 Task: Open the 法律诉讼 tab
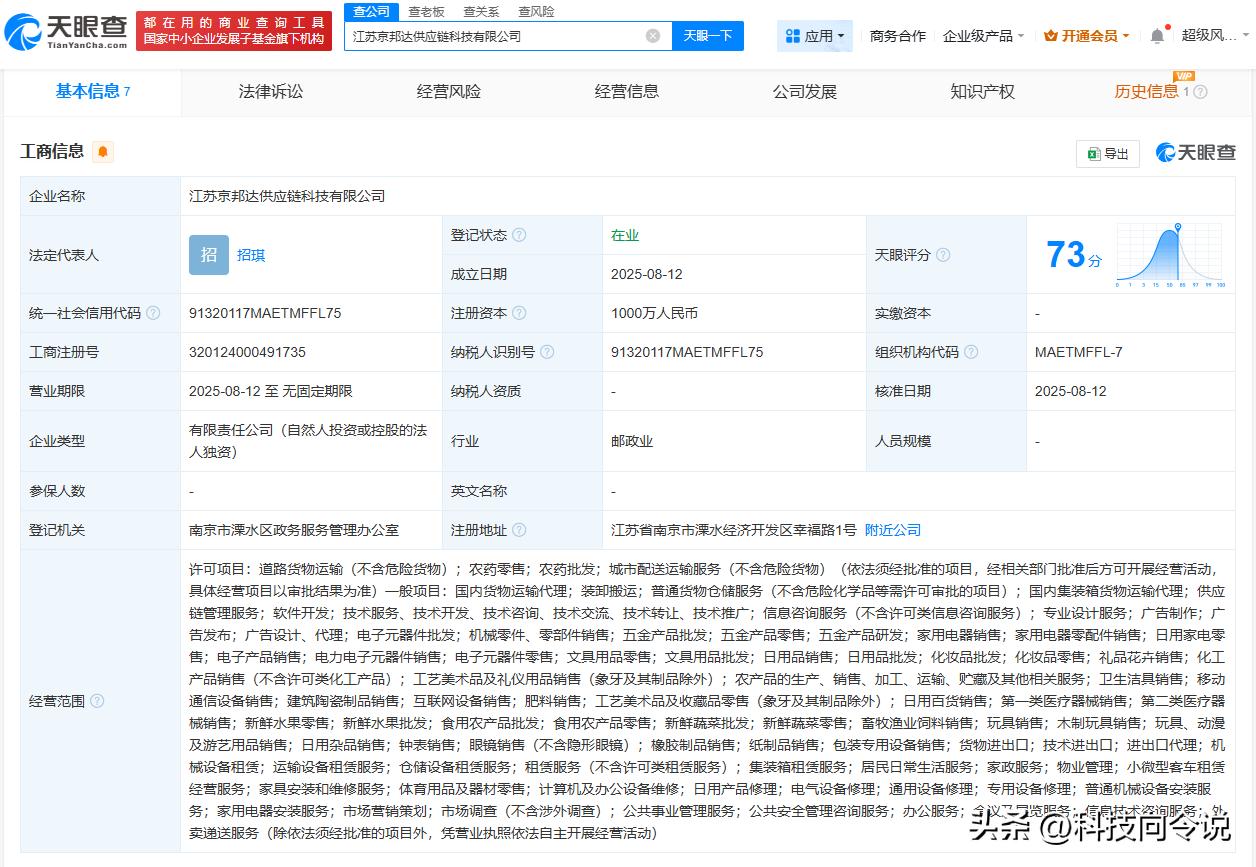click(x=271, y=92)
